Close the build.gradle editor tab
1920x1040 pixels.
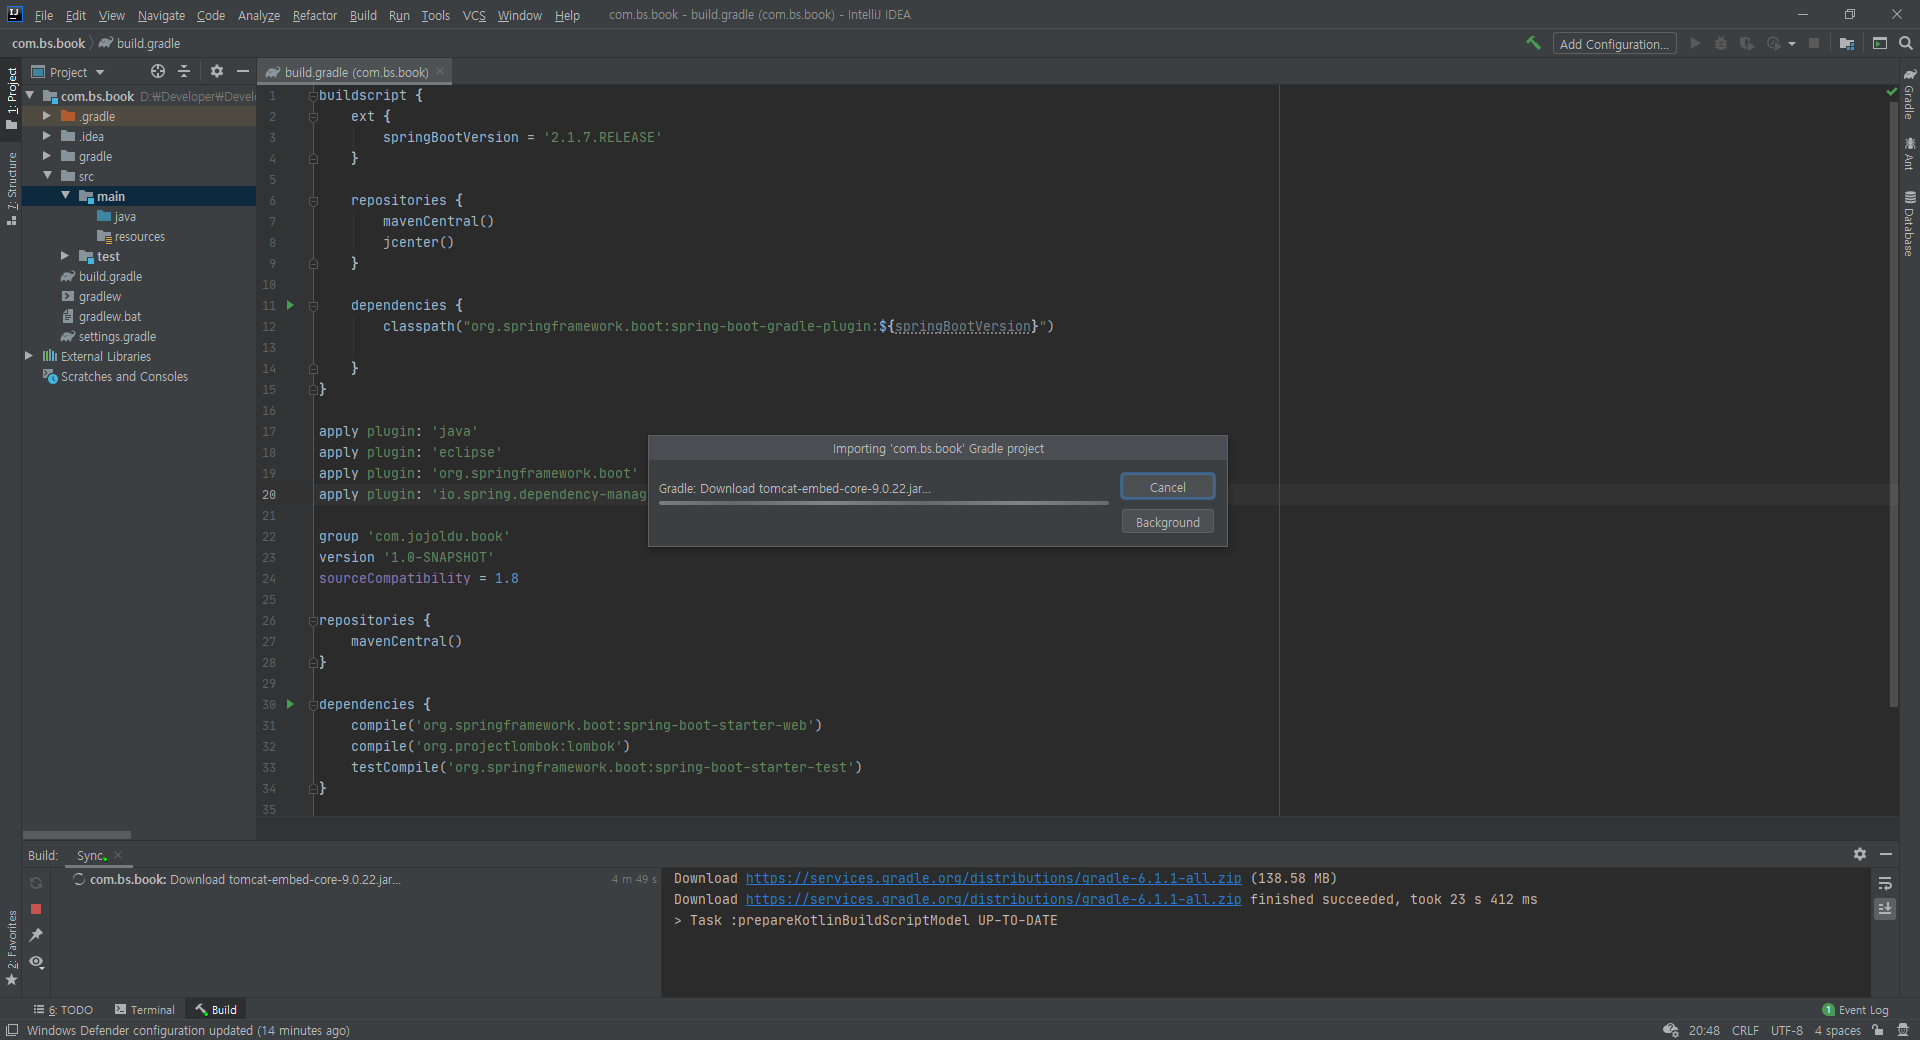(440, 71)
